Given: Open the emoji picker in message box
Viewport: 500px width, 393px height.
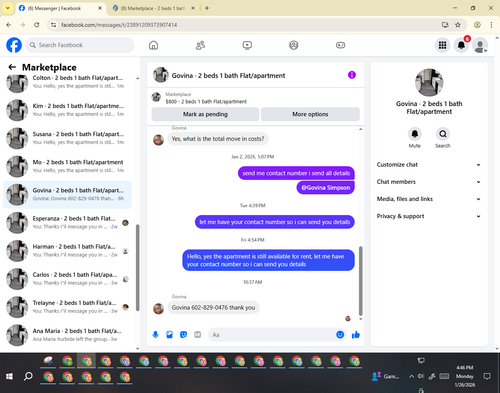Looking at the screenshot, I should (x=340, y=334).
